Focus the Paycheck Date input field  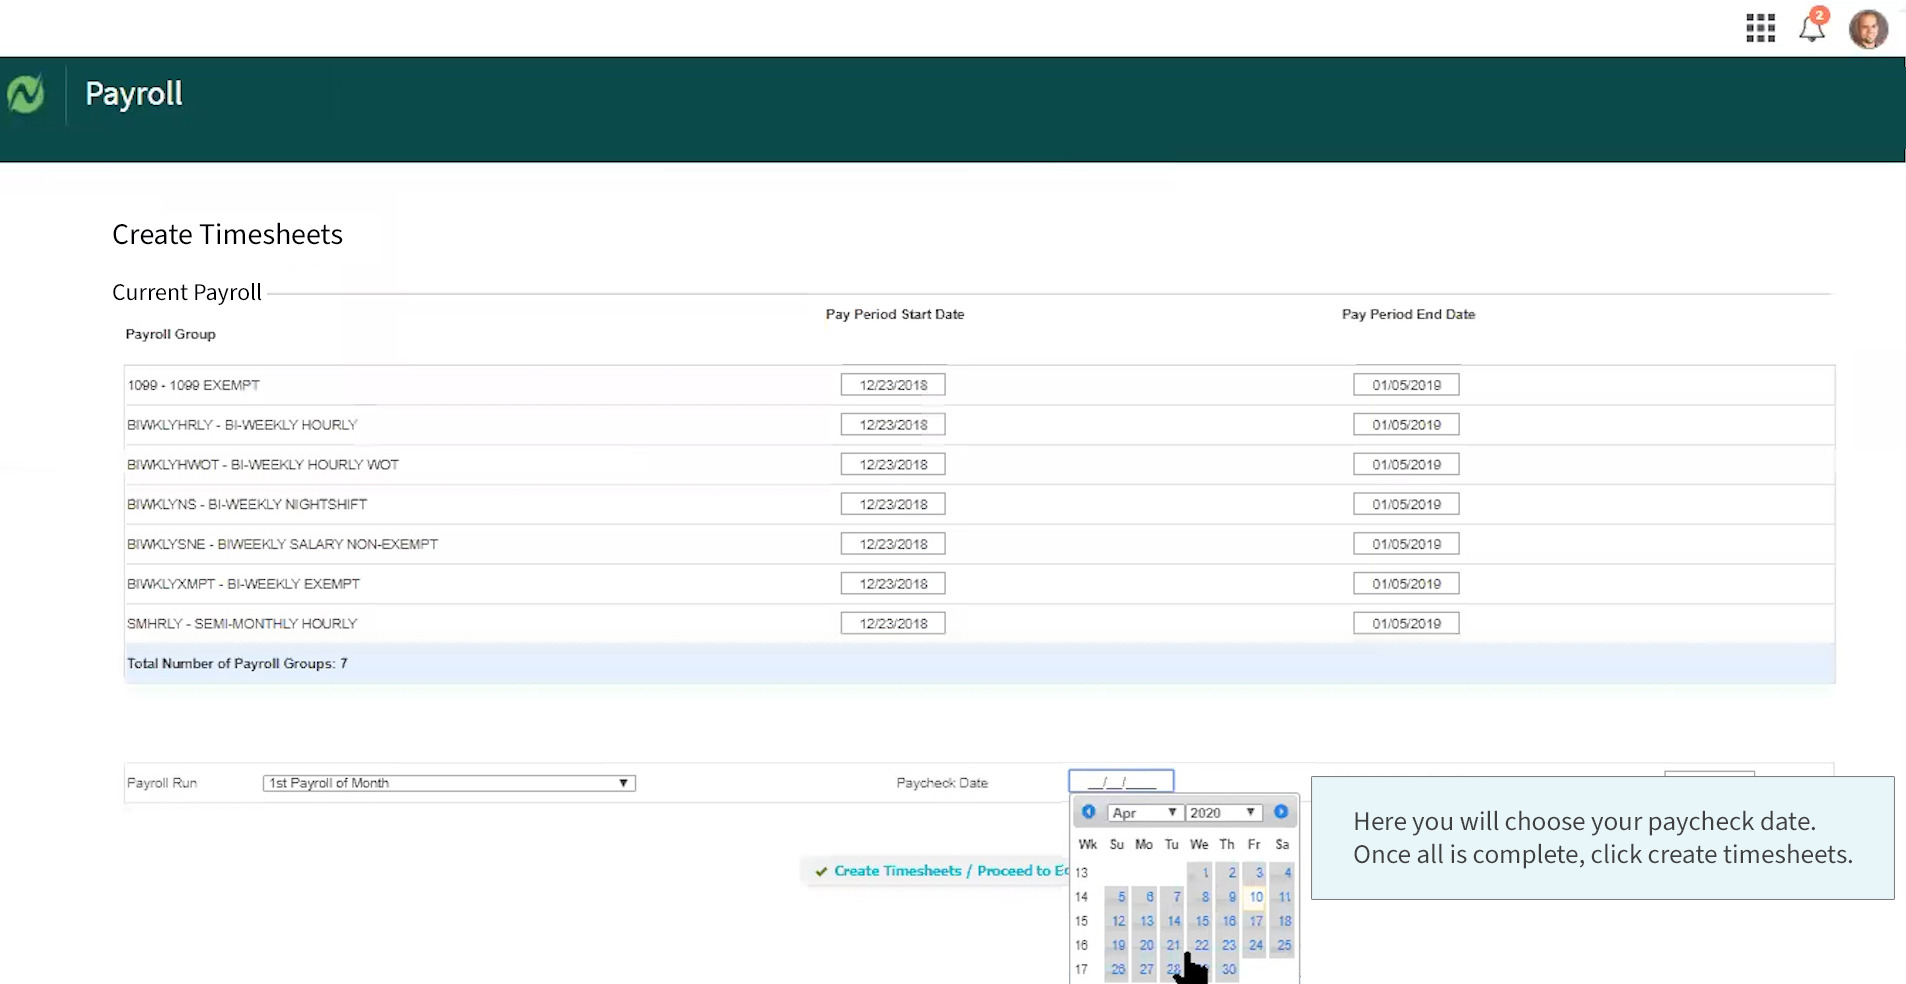pyautogui.click(x=1121, y=781)
